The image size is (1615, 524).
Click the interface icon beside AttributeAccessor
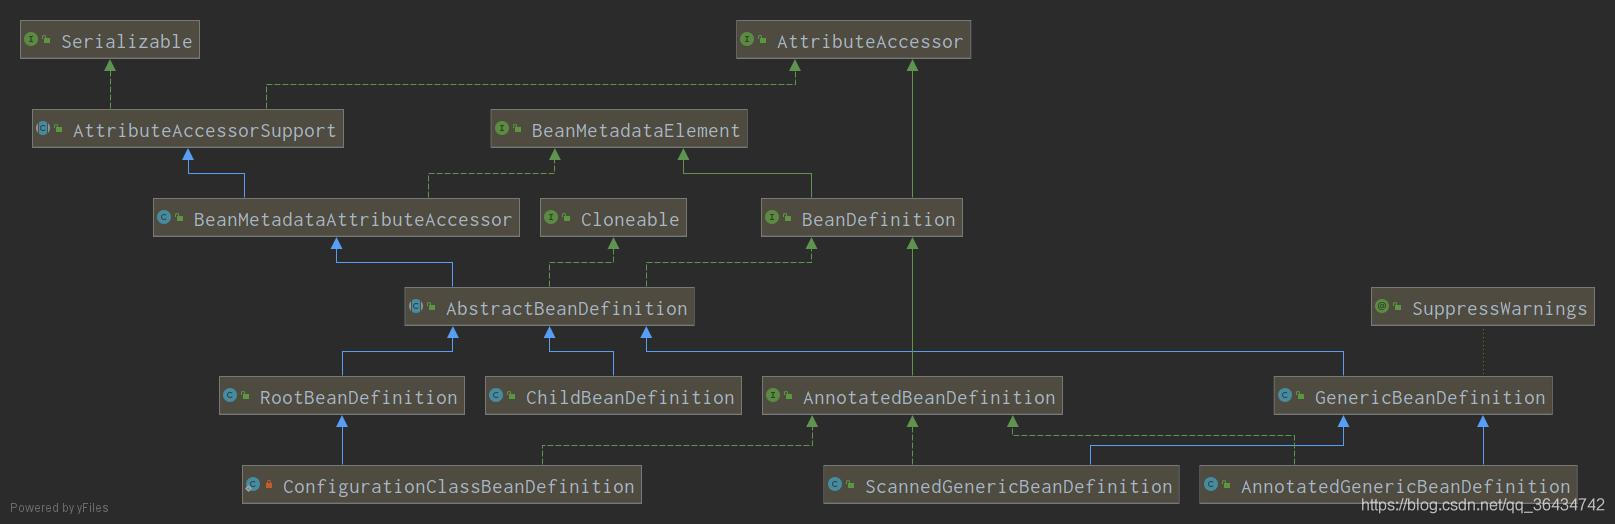click(x=748, y=40)
